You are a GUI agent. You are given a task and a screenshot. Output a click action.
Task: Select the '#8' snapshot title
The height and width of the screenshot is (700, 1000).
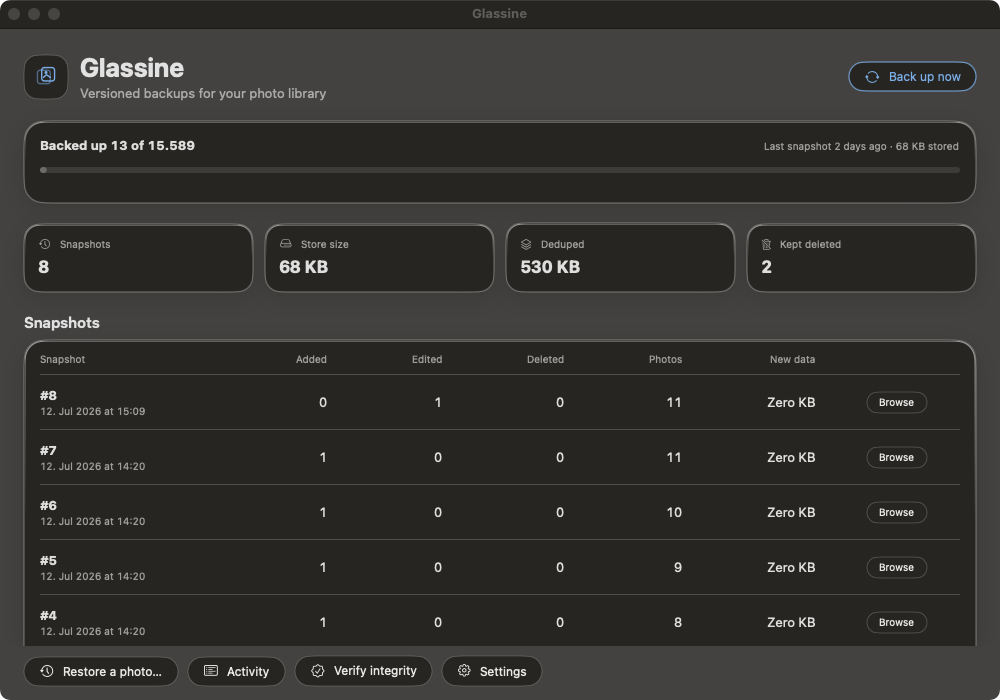(x=48, y=395)
